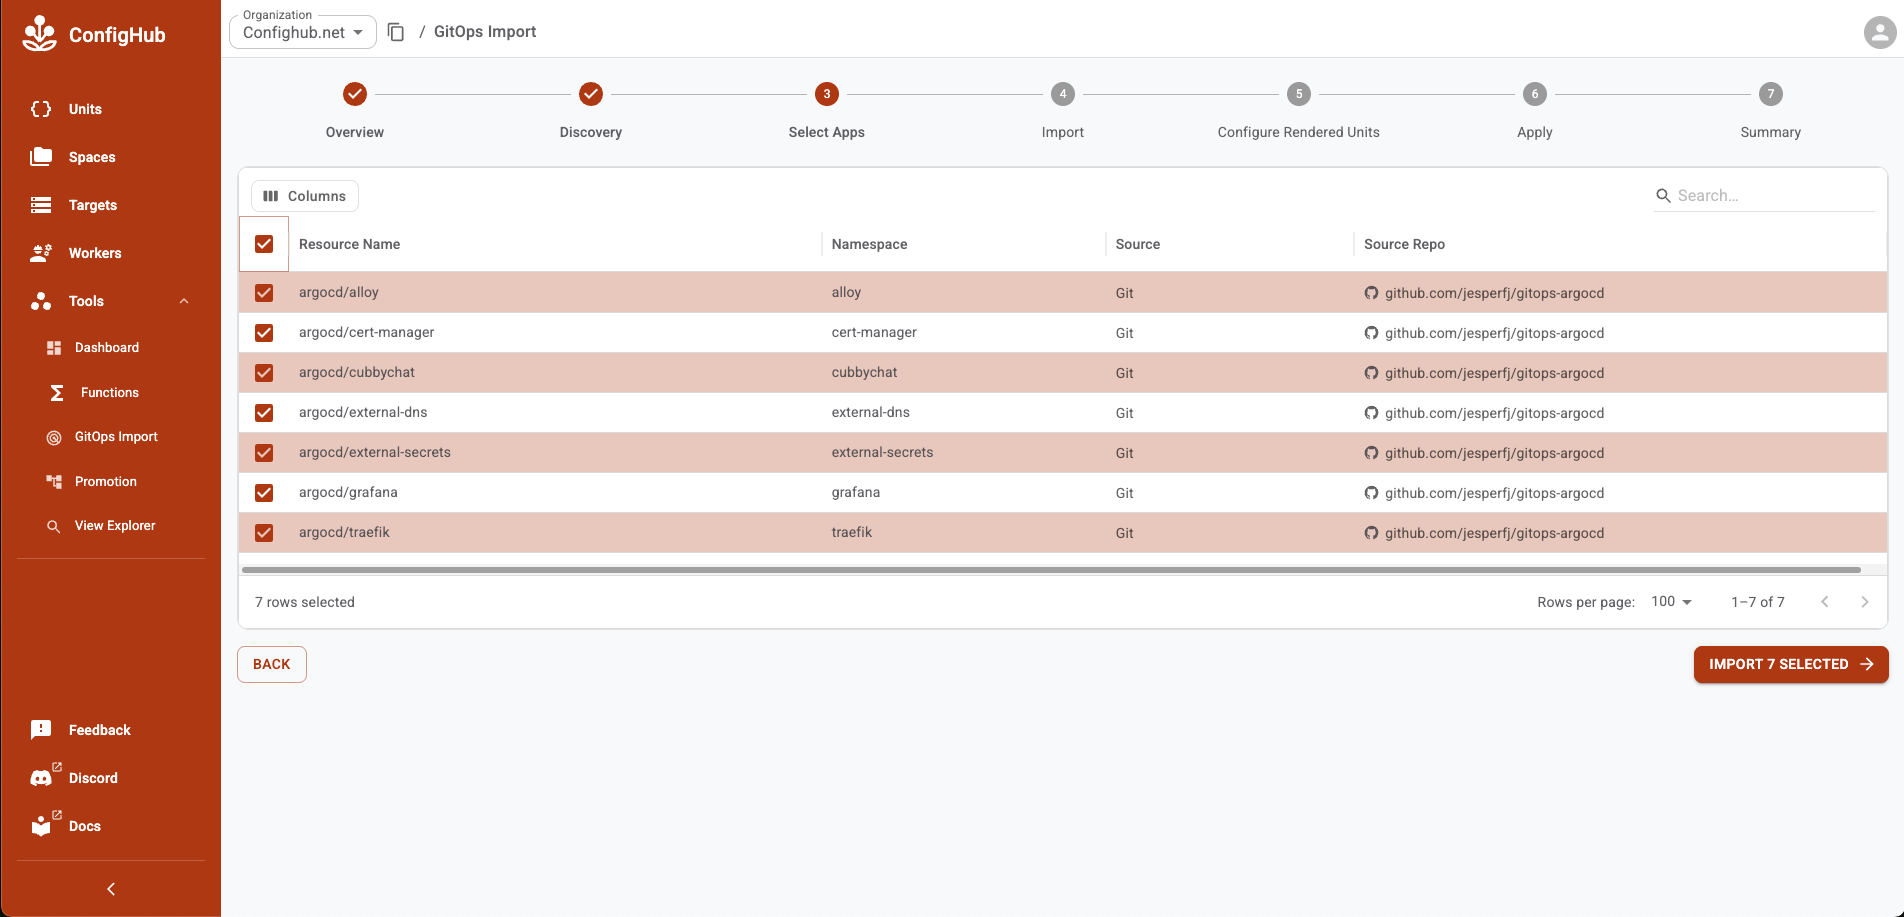Click the "1–7 of 7" pagination text
1904x917 pixels.
click(x=1758, y=602)
